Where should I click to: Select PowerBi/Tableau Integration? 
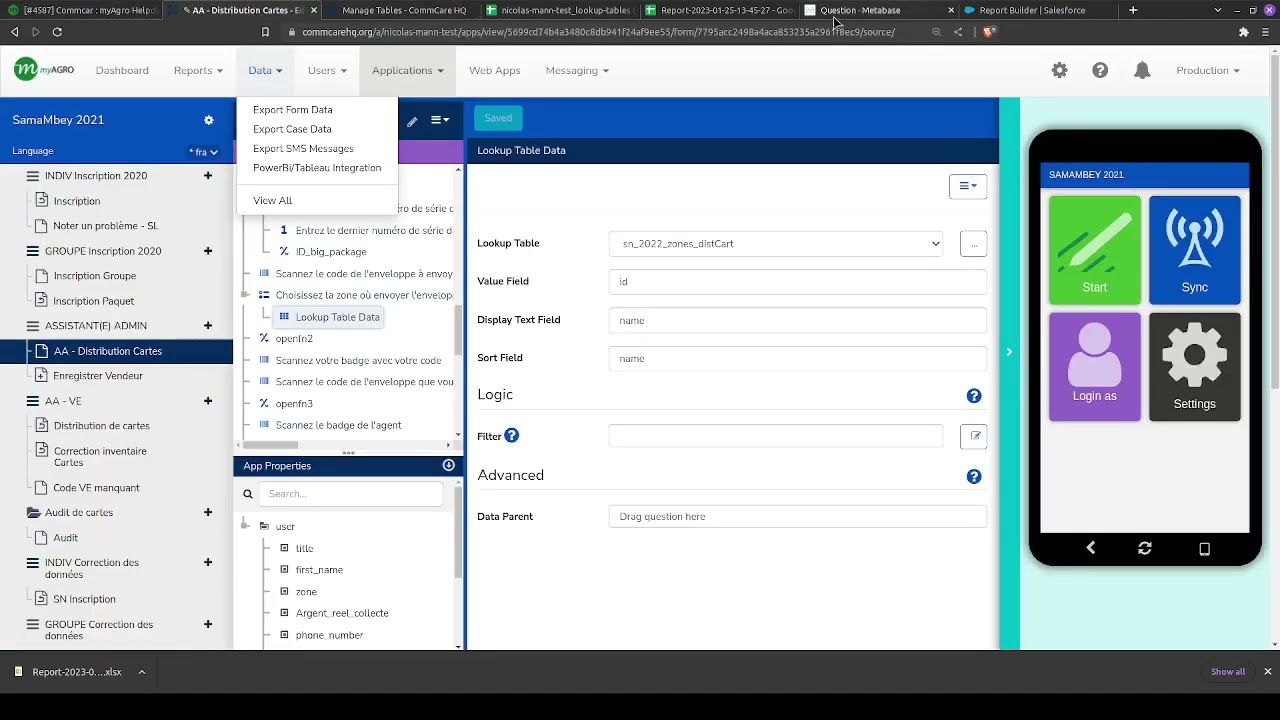pos(317,168)
